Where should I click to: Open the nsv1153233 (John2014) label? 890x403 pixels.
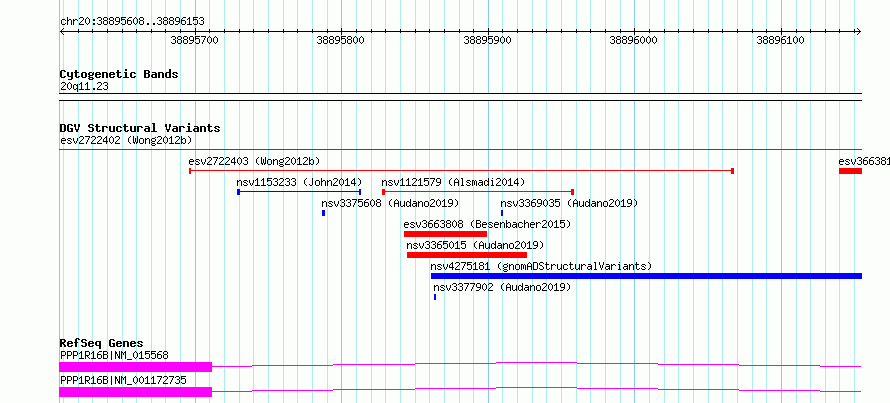click(x=299, y=182)
